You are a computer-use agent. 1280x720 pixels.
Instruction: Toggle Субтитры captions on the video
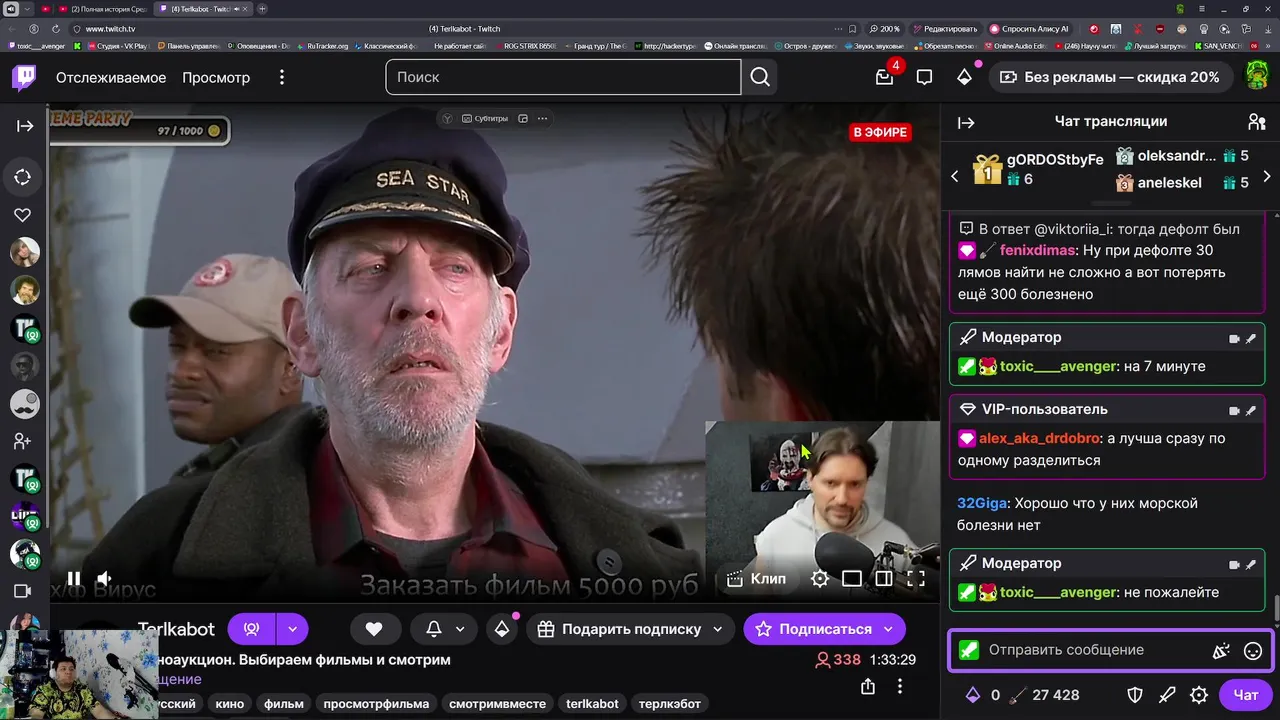[485, 118]
